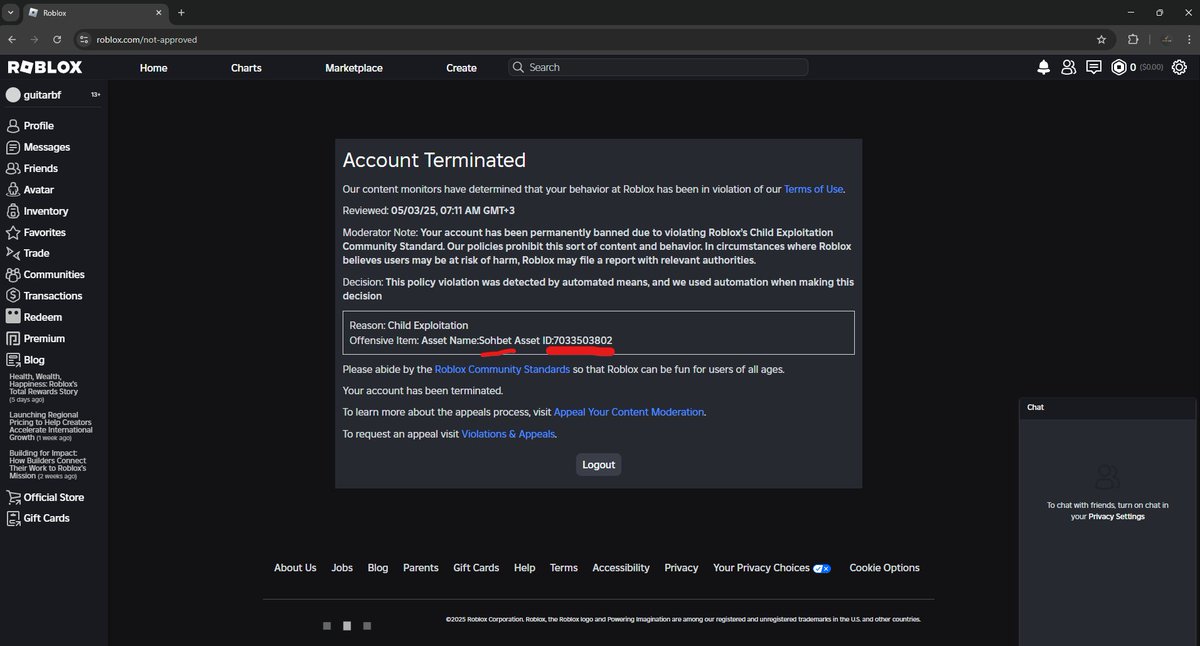Open Blog in the sidebar
1200x646 pixels.
[x=25, y=359]
